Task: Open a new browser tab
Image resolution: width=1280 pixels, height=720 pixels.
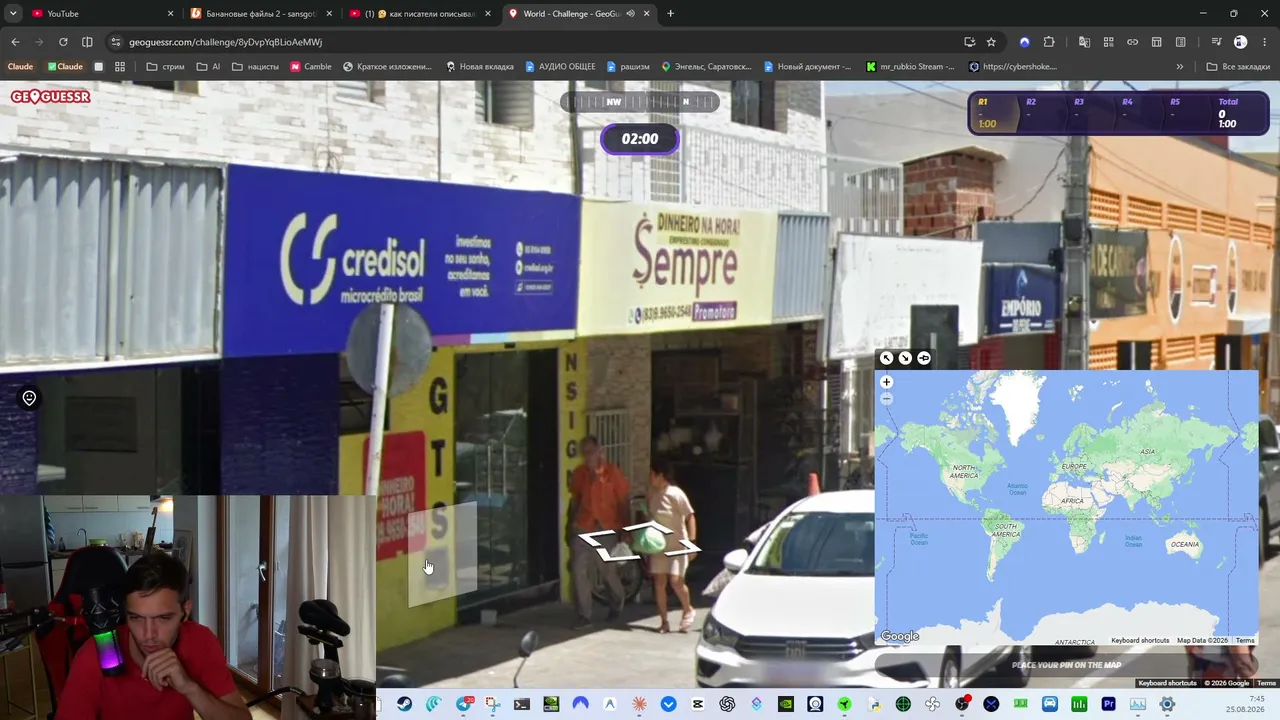Action: [x=670, y=14]
